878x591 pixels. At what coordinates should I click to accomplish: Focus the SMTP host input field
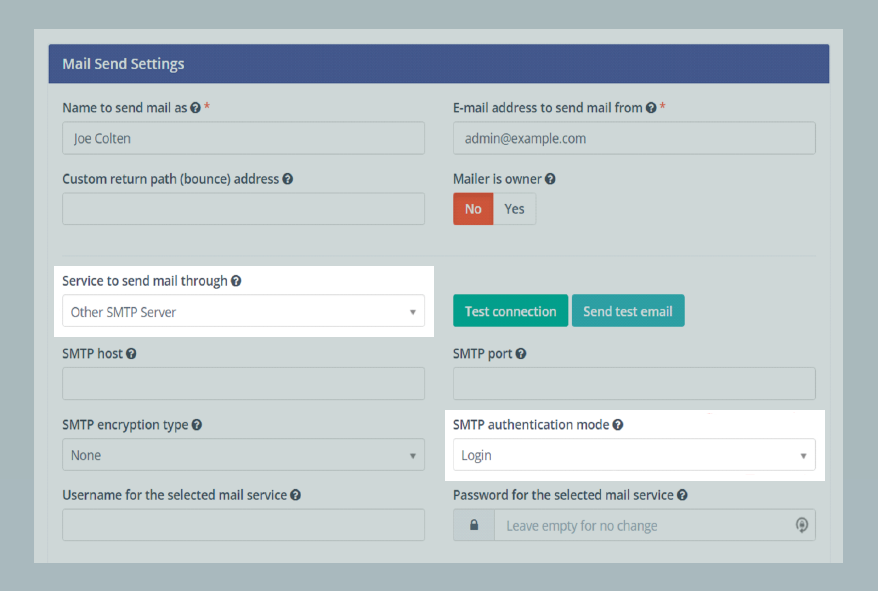point(243,384)
